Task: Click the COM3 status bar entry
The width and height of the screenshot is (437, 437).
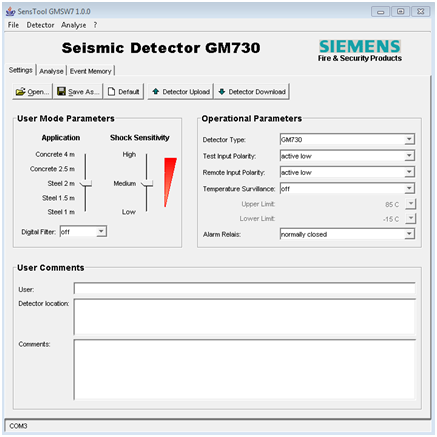Action: tap(18, 426)
